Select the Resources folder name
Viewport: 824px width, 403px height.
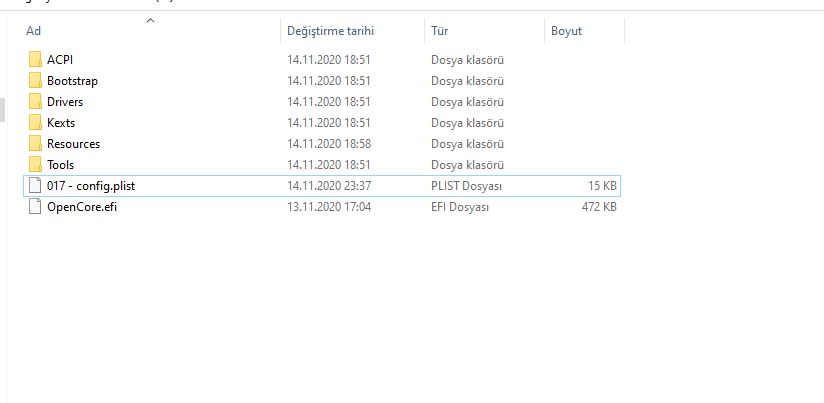[x=74, y=144]
